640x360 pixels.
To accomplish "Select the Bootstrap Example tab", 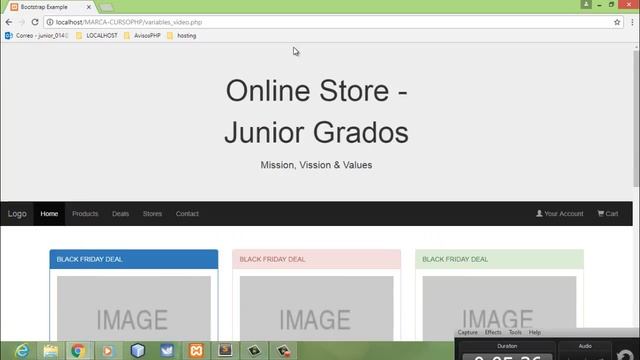I will pyautogui.click(x=49, y=7).
